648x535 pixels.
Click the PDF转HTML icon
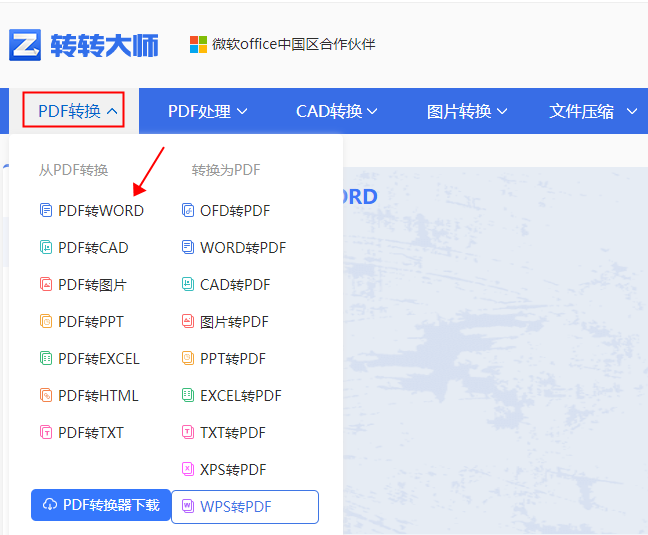pos(46,395)
